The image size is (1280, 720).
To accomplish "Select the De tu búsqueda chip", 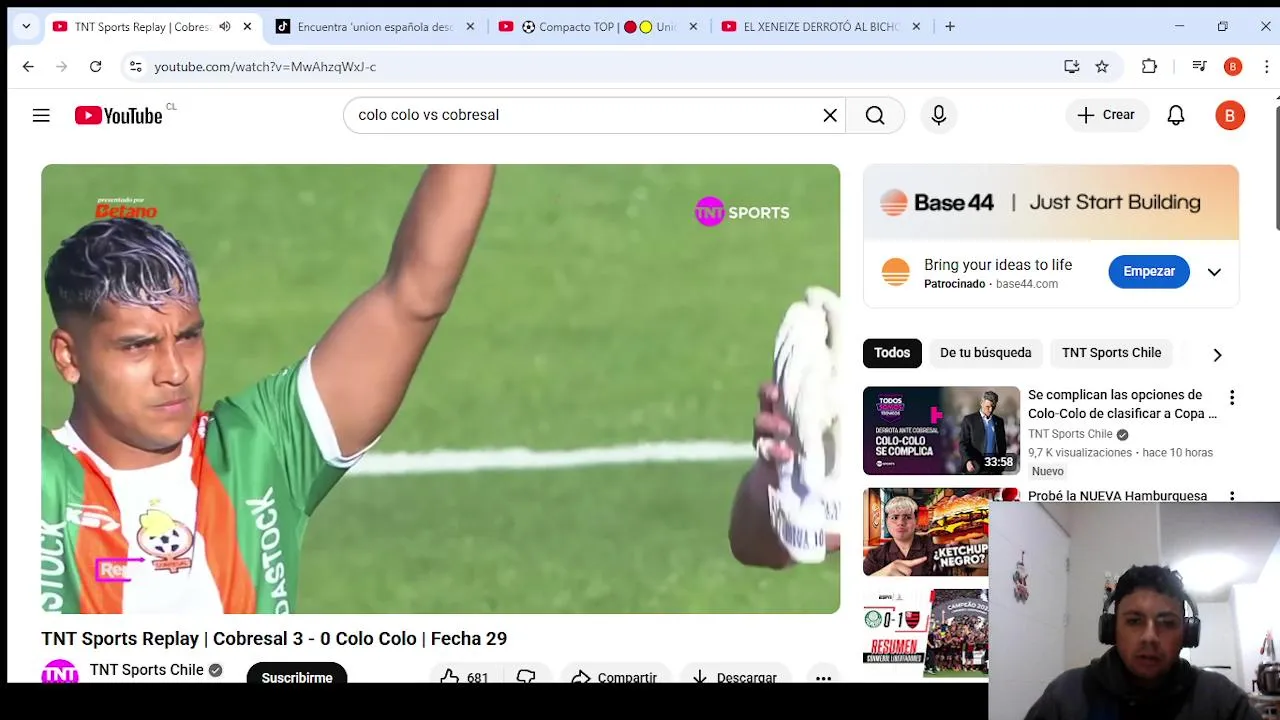I will point(985,353).
